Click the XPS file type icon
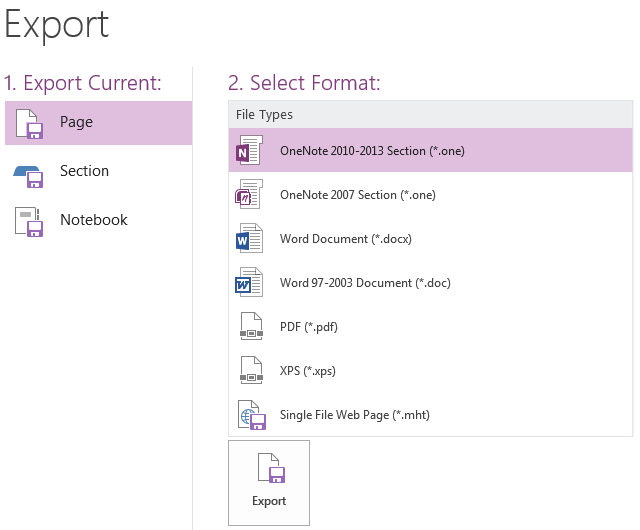Viewport: 640px width, 530px height. pyautogui.click(x=251, y=370)
